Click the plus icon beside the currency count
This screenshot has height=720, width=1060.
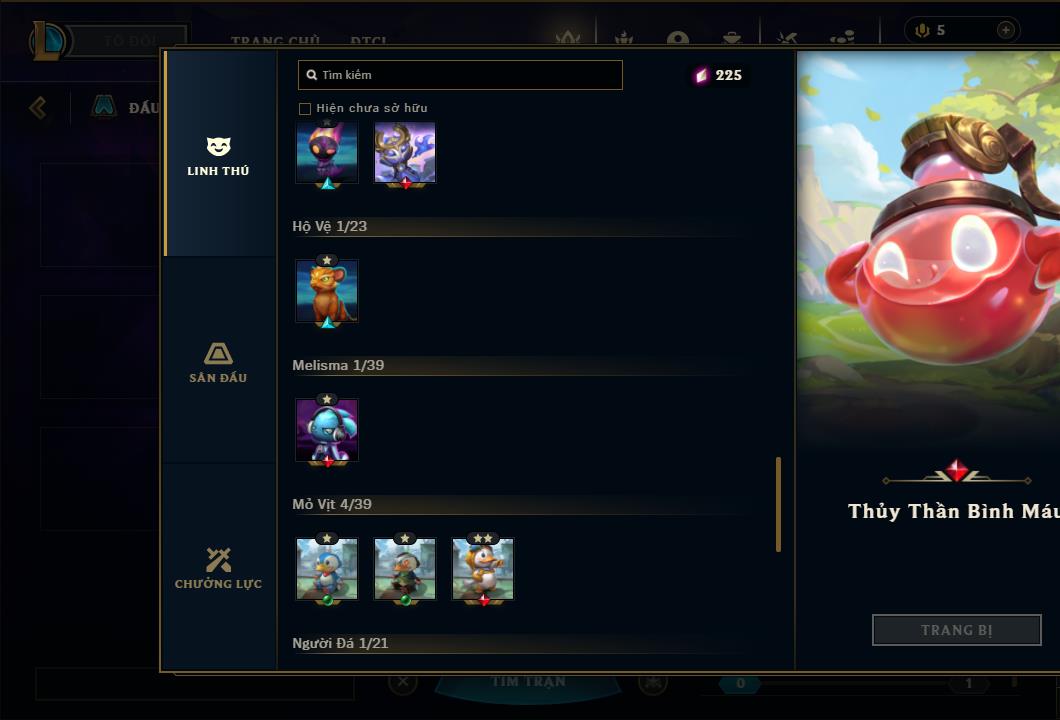[x=1006, y=30]
